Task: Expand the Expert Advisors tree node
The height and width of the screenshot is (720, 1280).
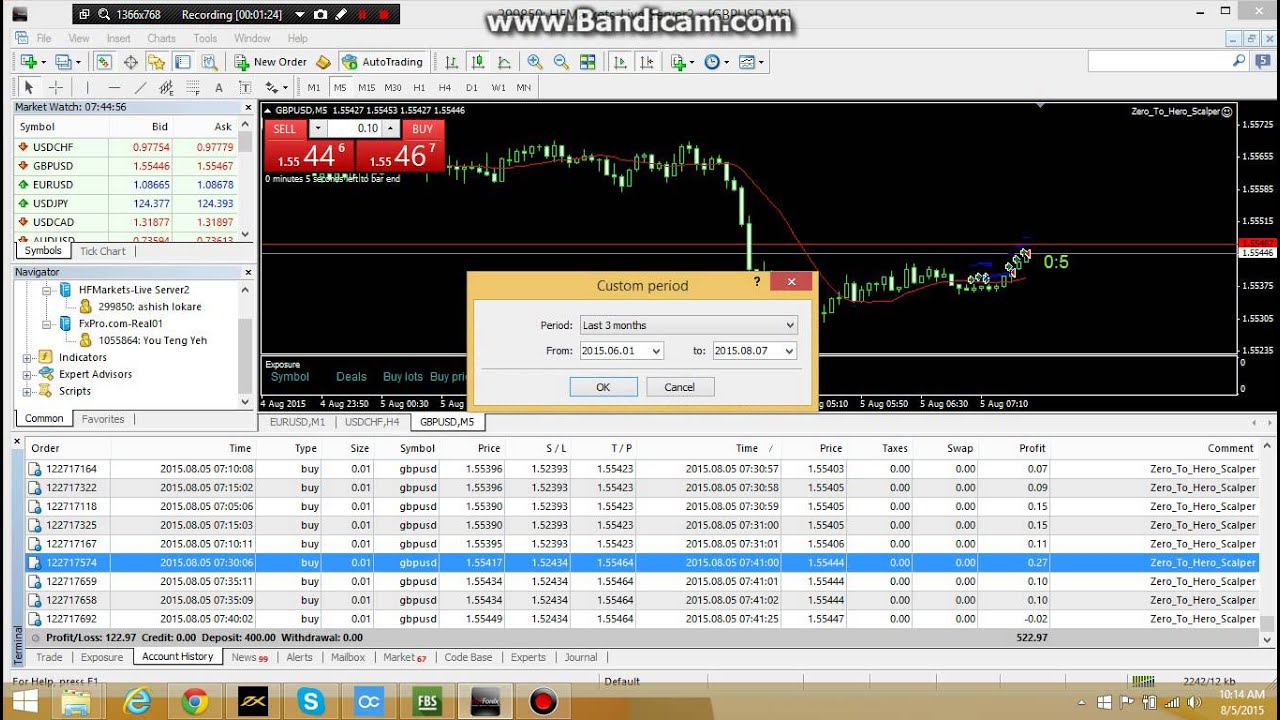Action: tap(27, 374)
